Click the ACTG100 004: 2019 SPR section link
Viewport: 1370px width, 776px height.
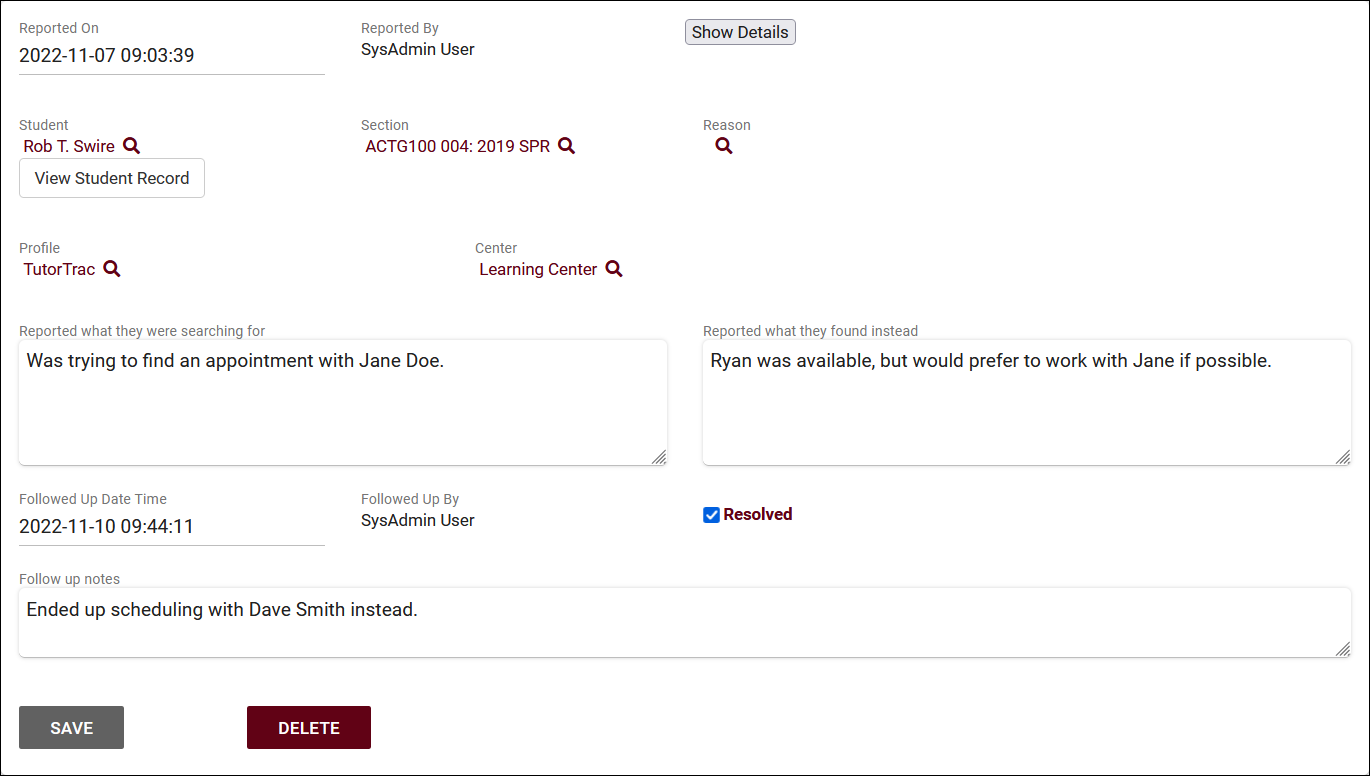pyautogui.click(x=457, y=146)
